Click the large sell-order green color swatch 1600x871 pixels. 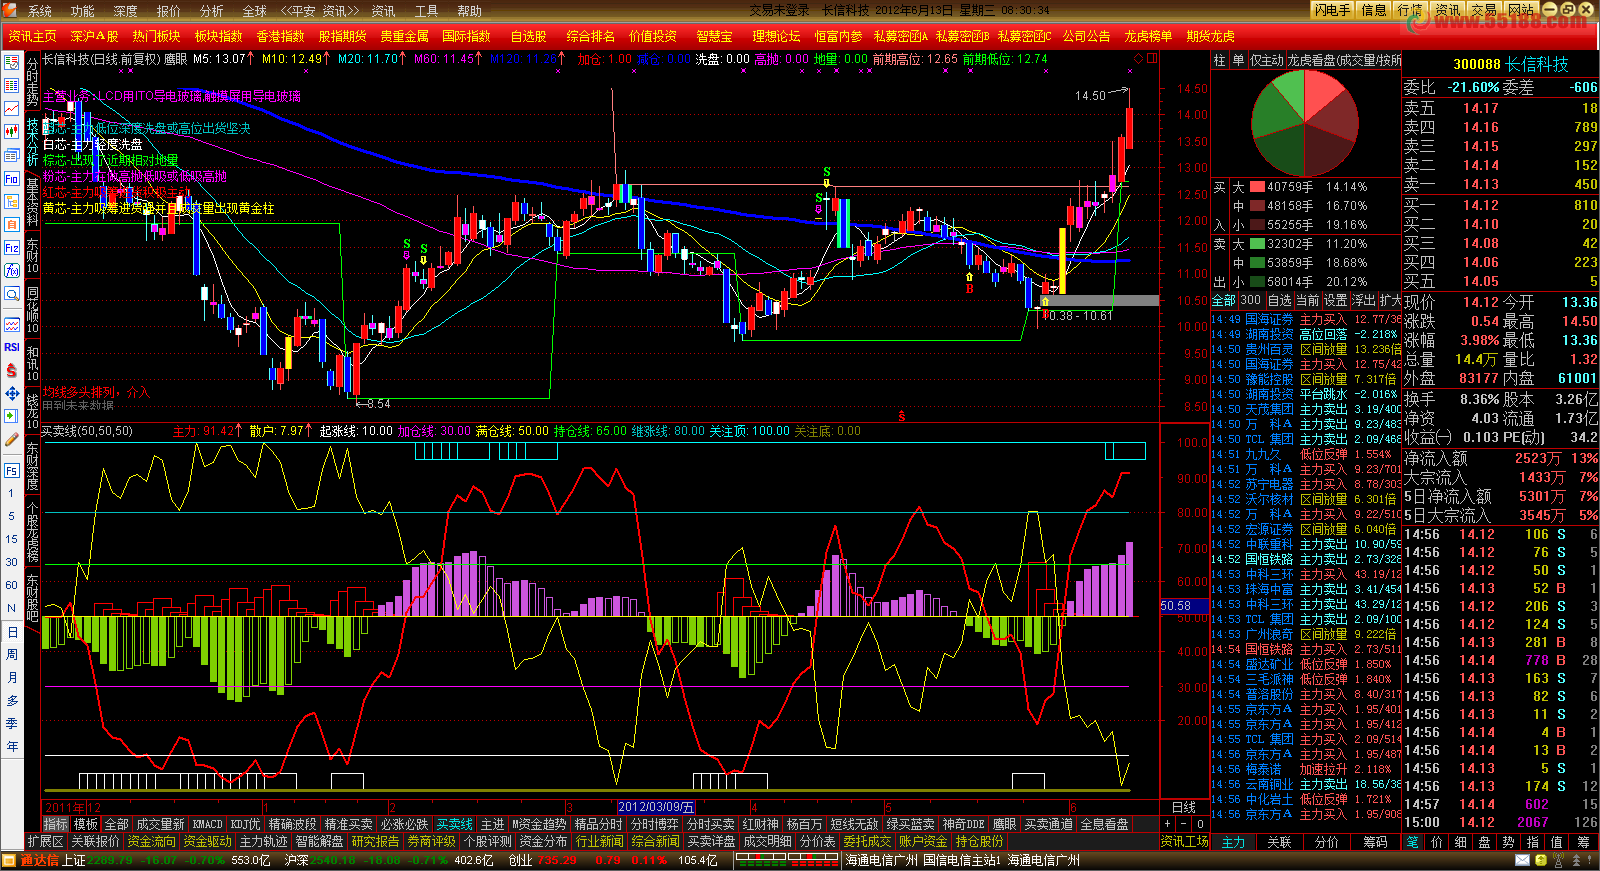(x=1259, y=244)
